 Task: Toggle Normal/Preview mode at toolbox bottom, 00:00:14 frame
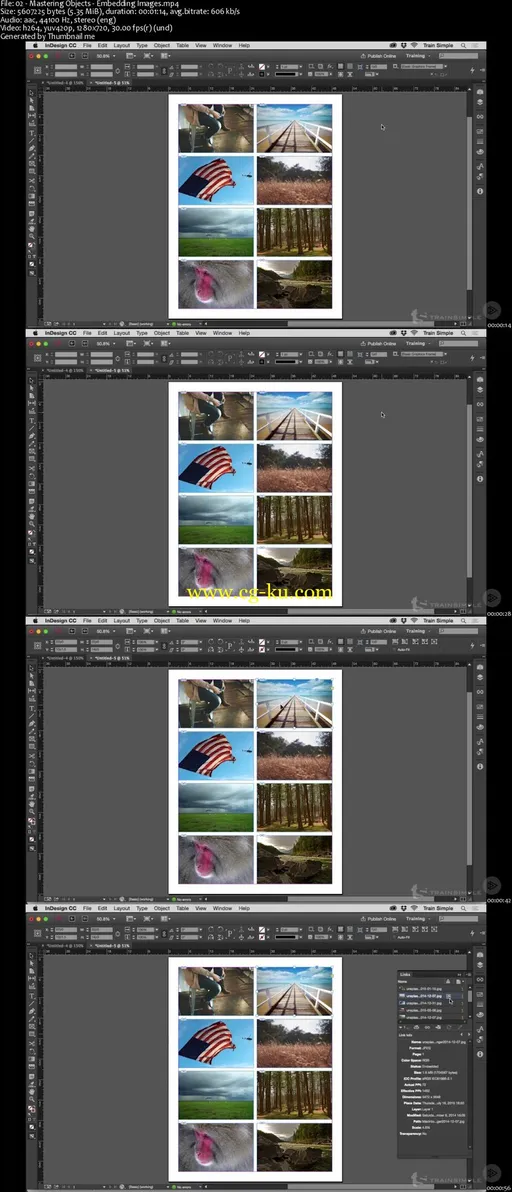point(33,272)
